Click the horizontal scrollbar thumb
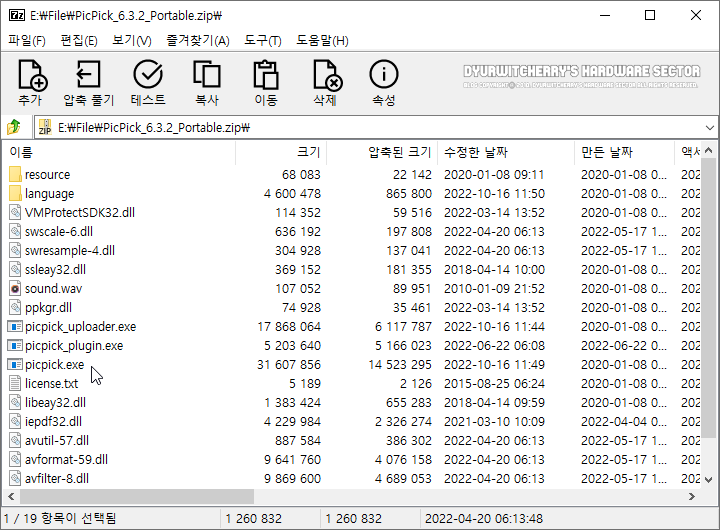This screenshot has height=530, width=720. click(137, 496)
